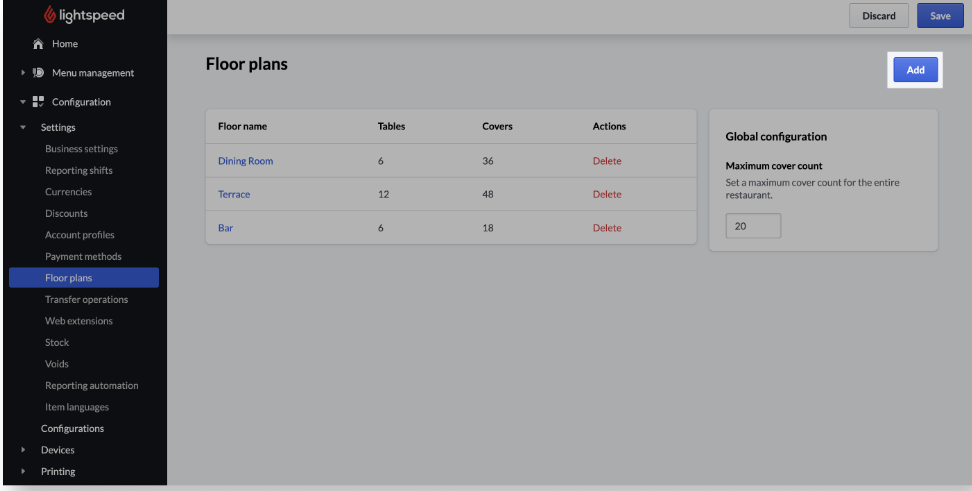Collapse the Settings tree arrow
Screen dimensions: 972x491
[x=23, y=128]
